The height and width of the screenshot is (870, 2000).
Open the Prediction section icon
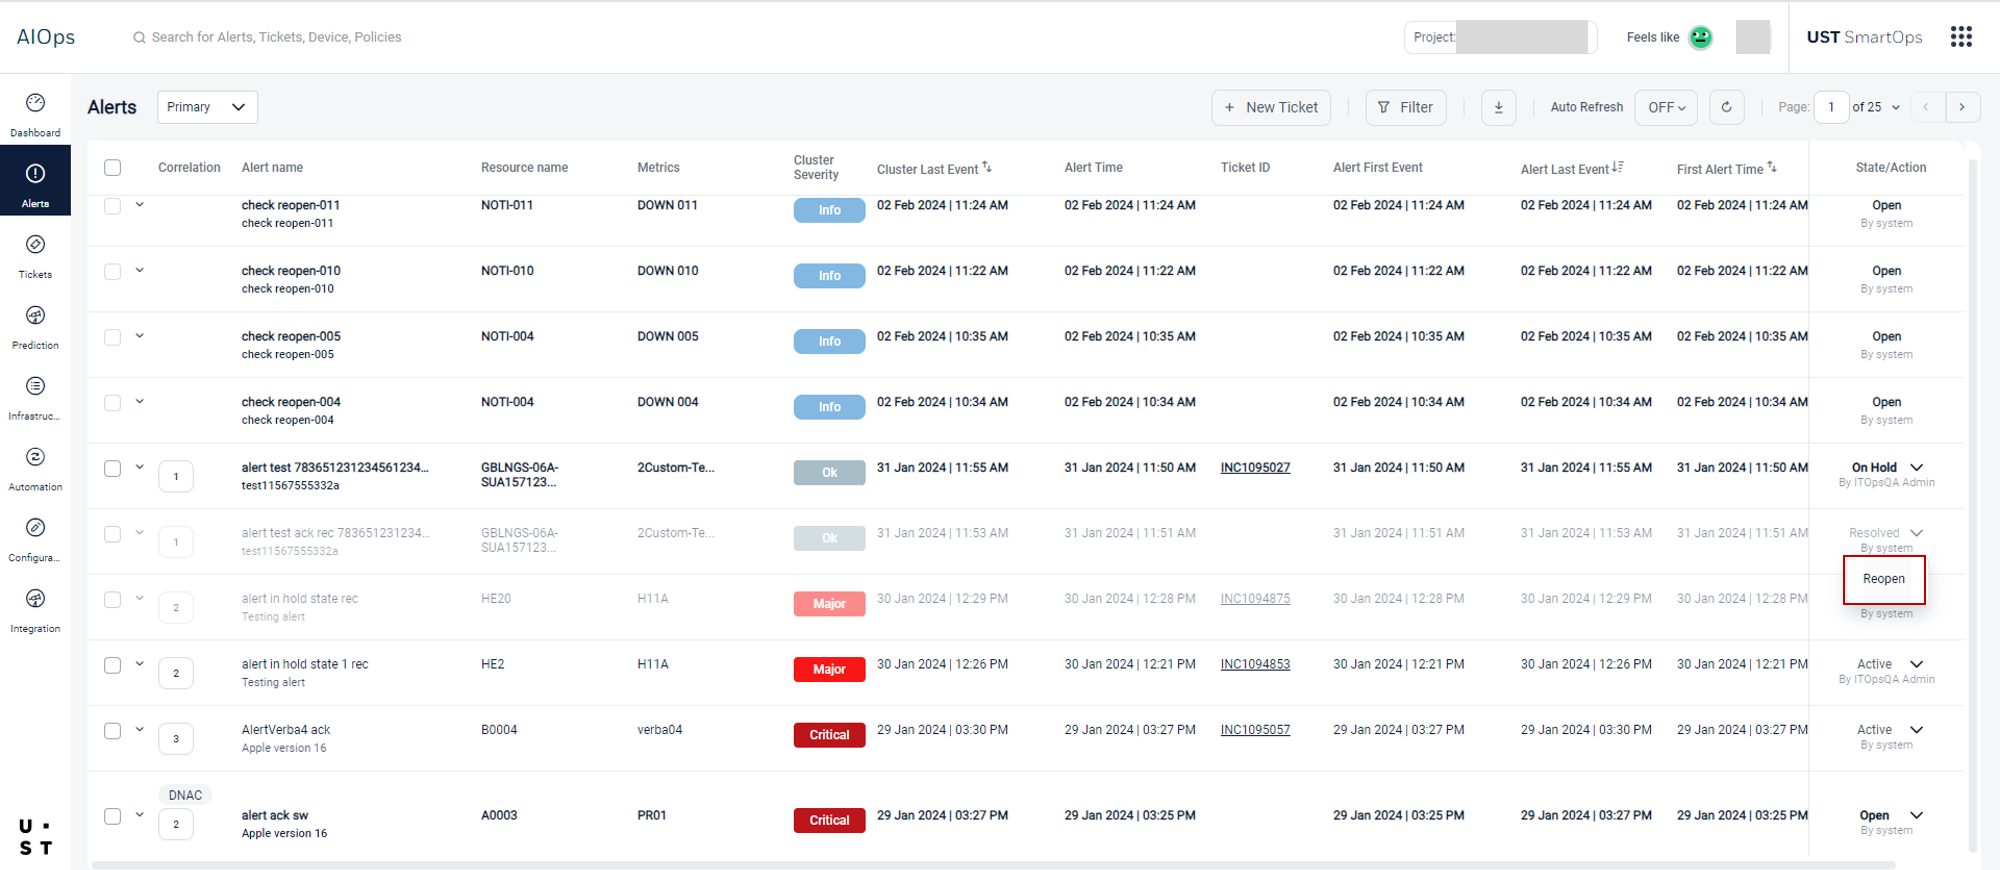[x=35, y=317]
